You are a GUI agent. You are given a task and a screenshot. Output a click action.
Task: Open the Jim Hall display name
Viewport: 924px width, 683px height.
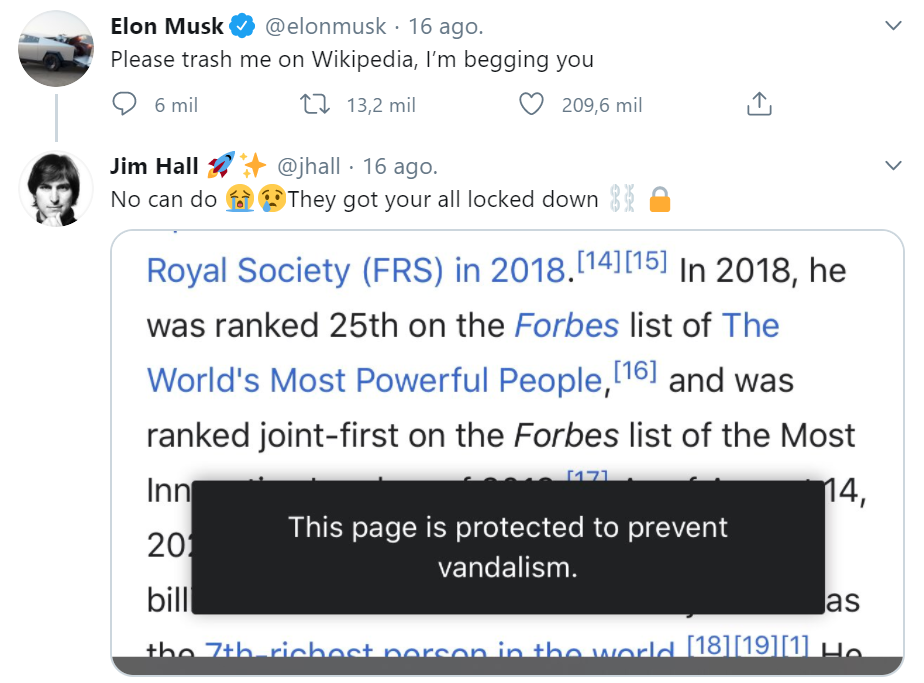155,166
